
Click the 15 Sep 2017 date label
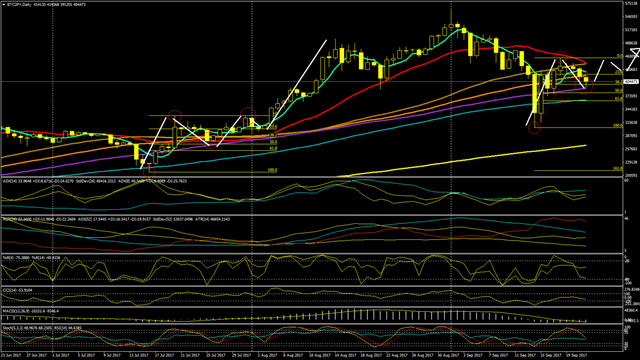[x=551, y=356]
